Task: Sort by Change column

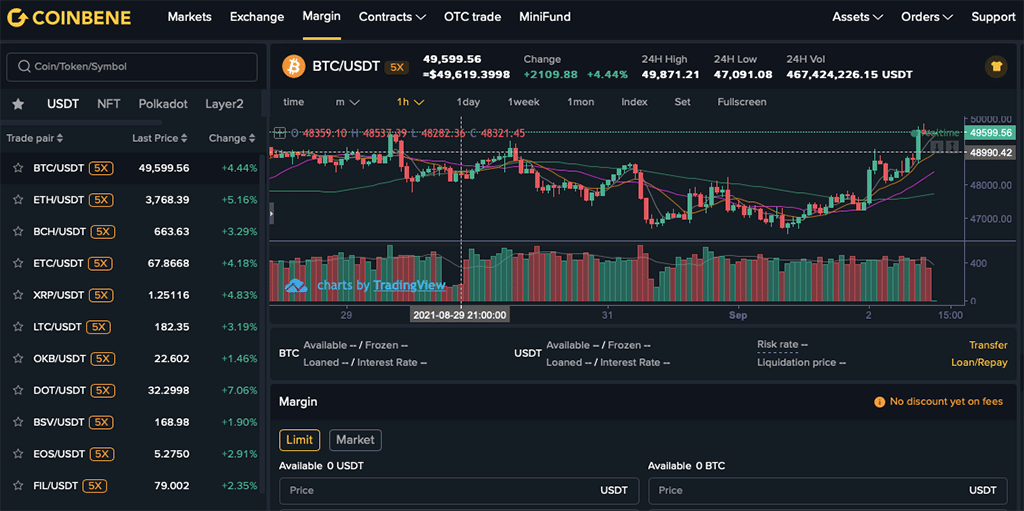Action: [232, 139]
